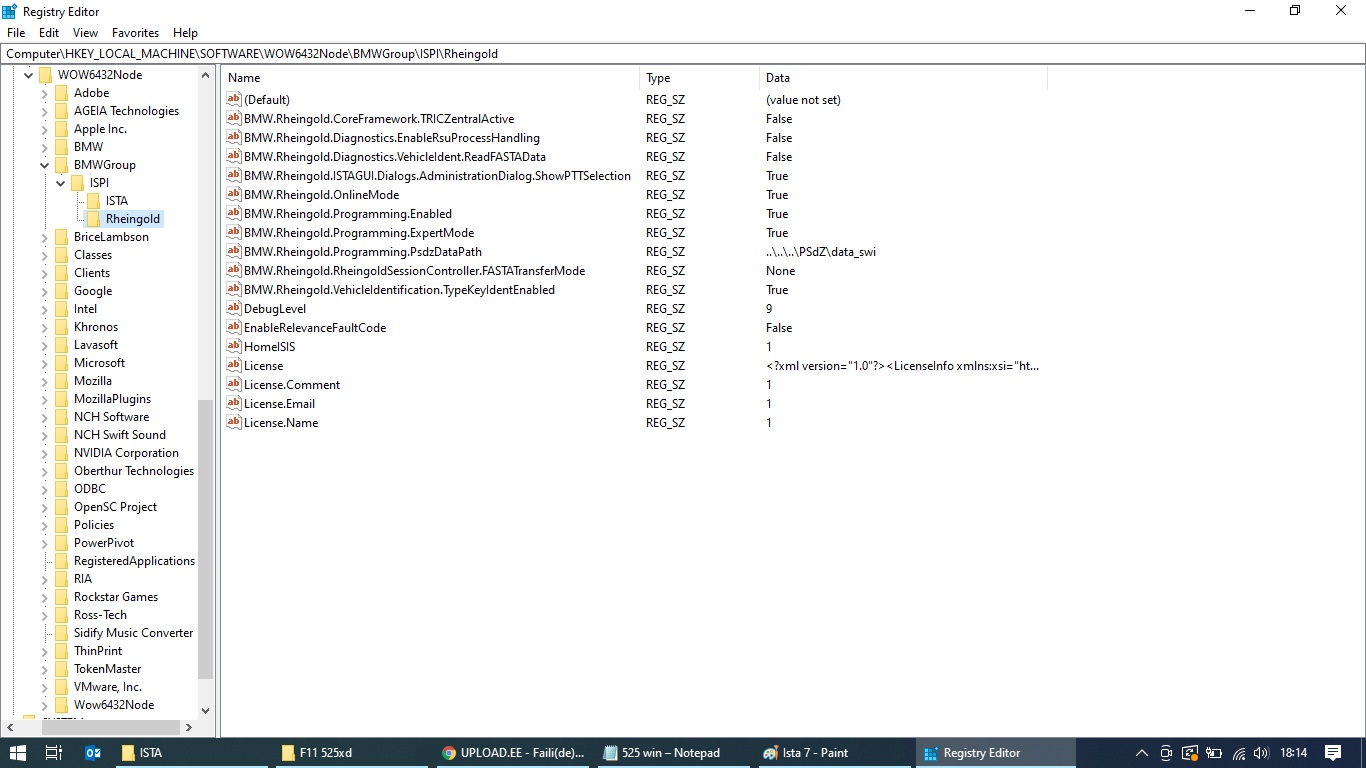Screen dimensions: 1366x768
Task: Select BMW.Rheingold.CoreFramework.TRICZentralActive value
Action: (379, 119)
